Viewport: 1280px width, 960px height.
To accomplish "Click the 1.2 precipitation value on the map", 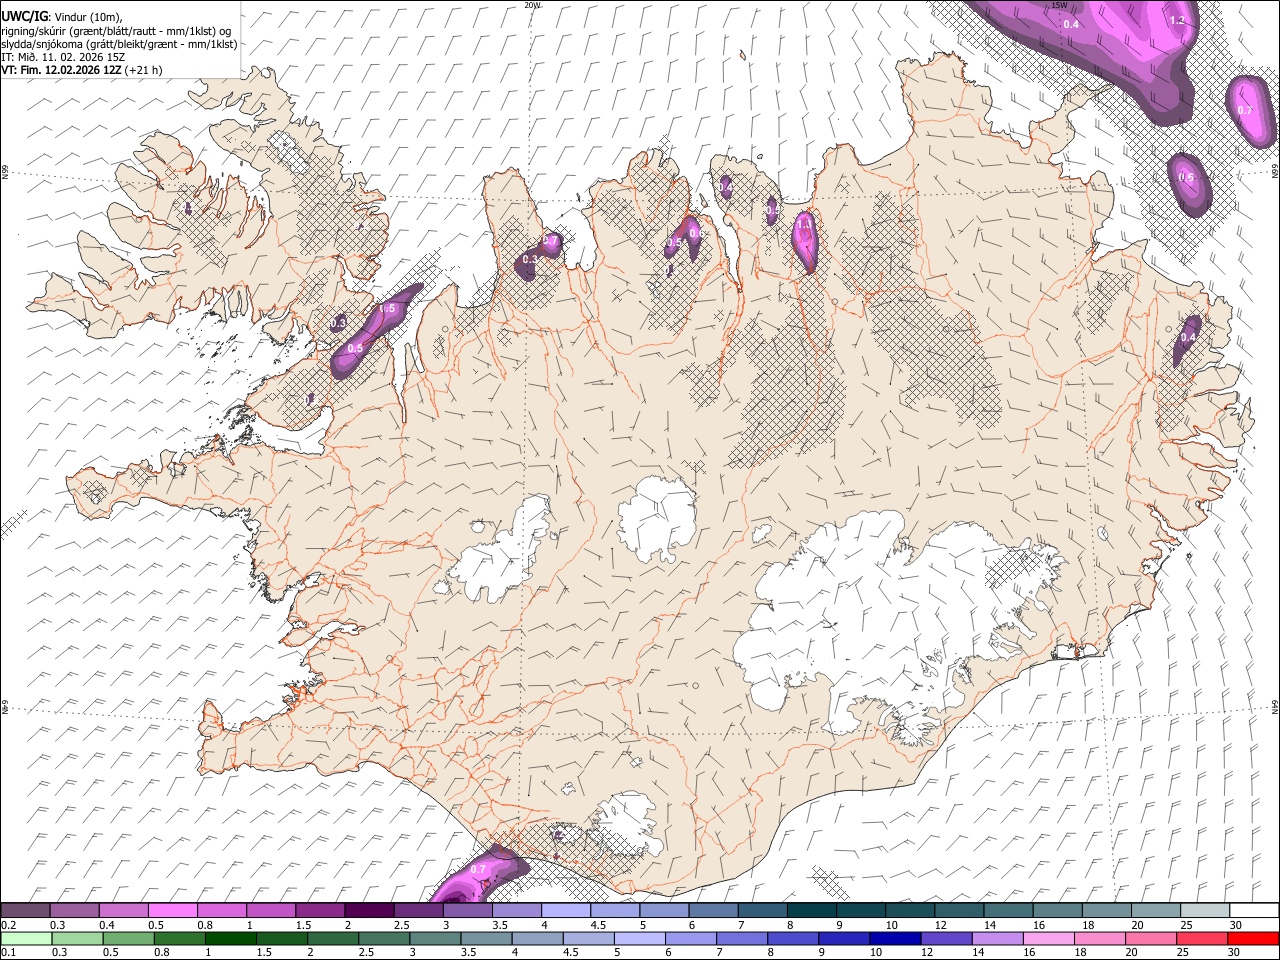I will click(1177, 20).
